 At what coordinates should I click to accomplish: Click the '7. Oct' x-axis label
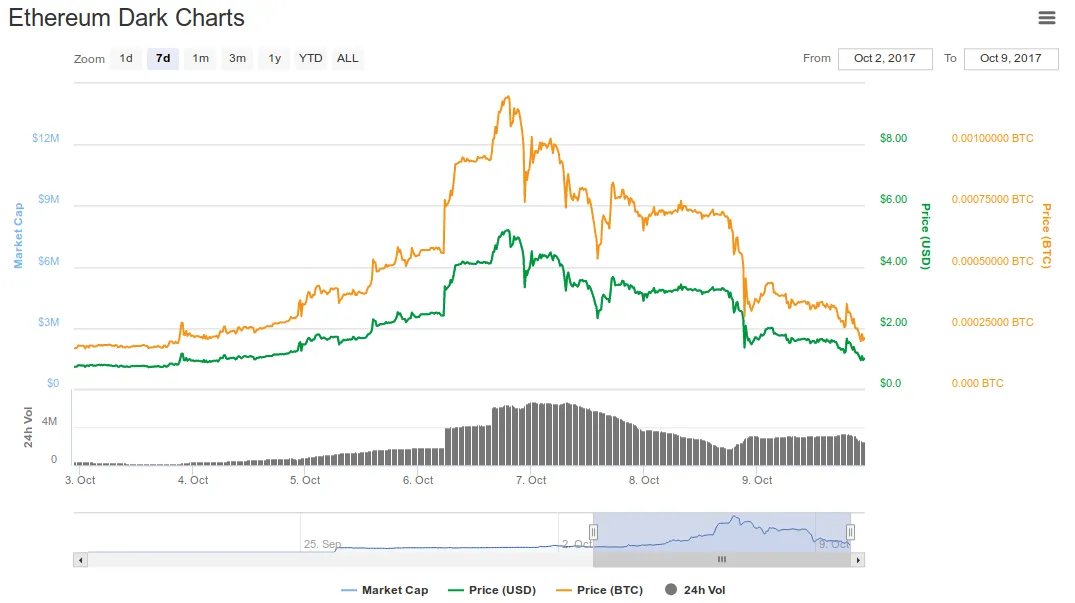point(531,480)
